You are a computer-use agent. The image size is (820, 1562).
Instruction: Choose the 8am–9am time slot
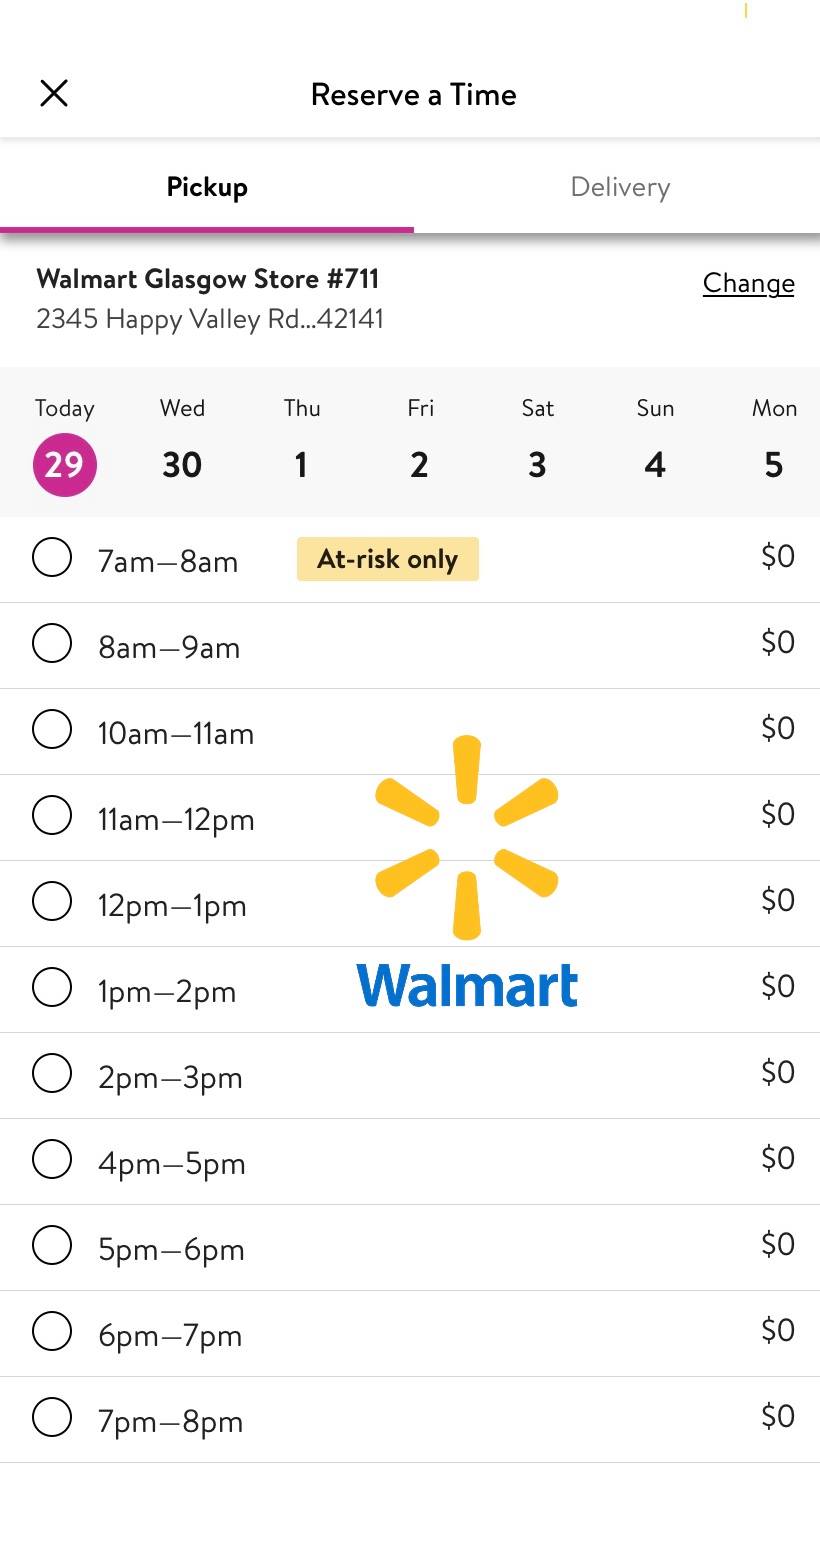coord(52,643)
